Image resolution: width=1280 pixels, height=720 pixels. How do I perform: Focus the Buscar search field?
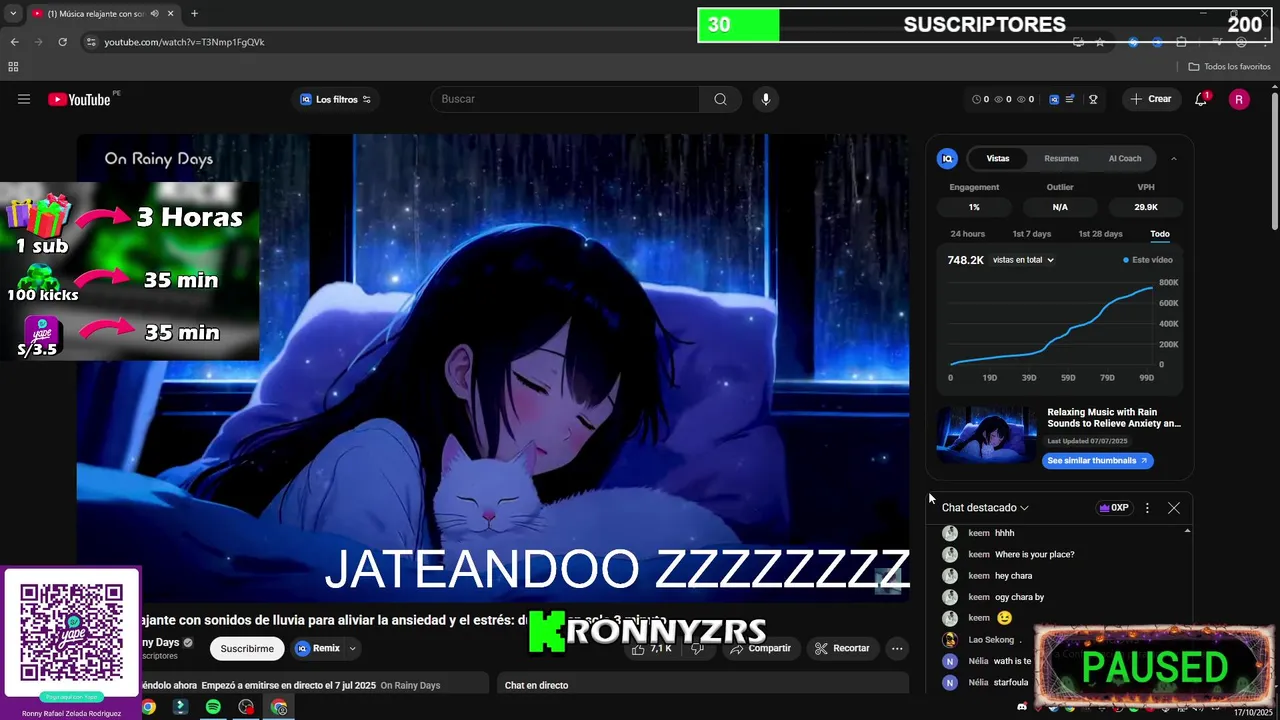click(565, 99)
